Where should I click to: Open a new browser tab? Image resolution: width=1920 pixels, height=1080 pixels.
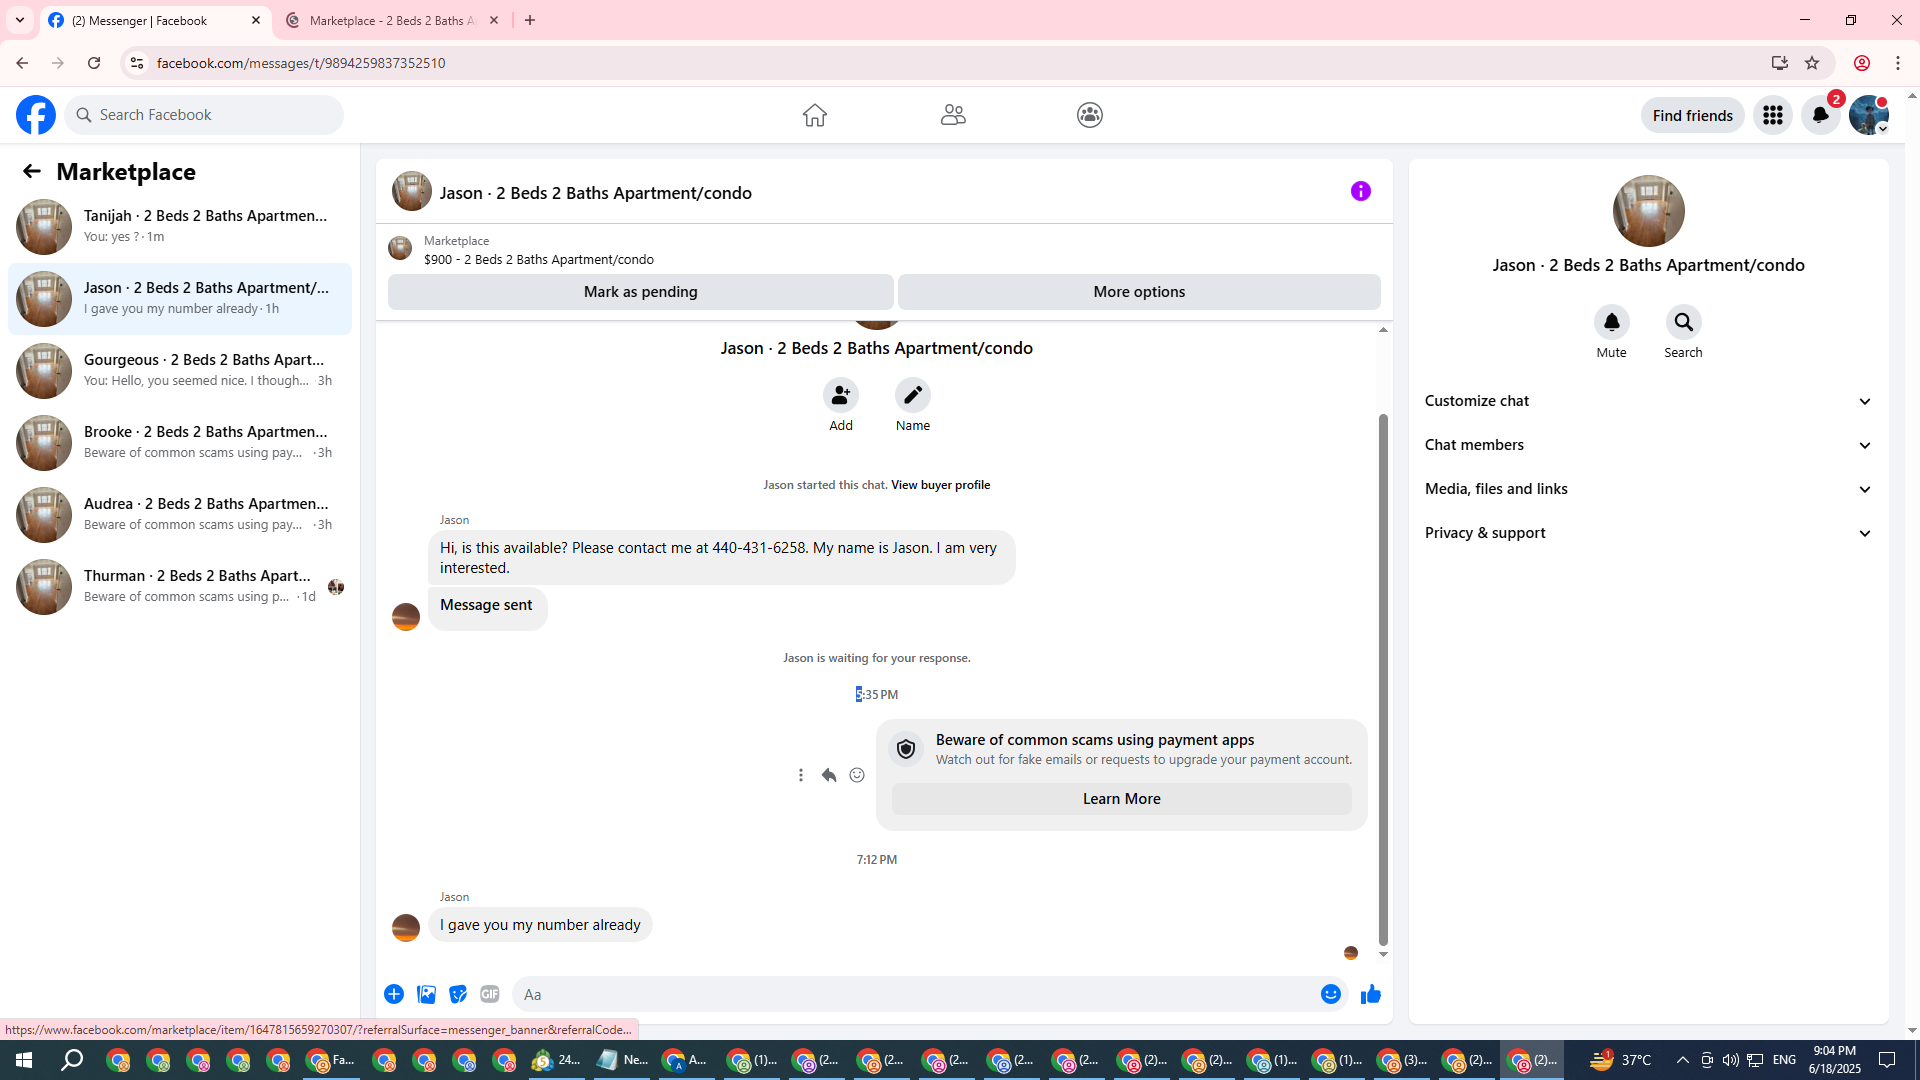[530, 20]
